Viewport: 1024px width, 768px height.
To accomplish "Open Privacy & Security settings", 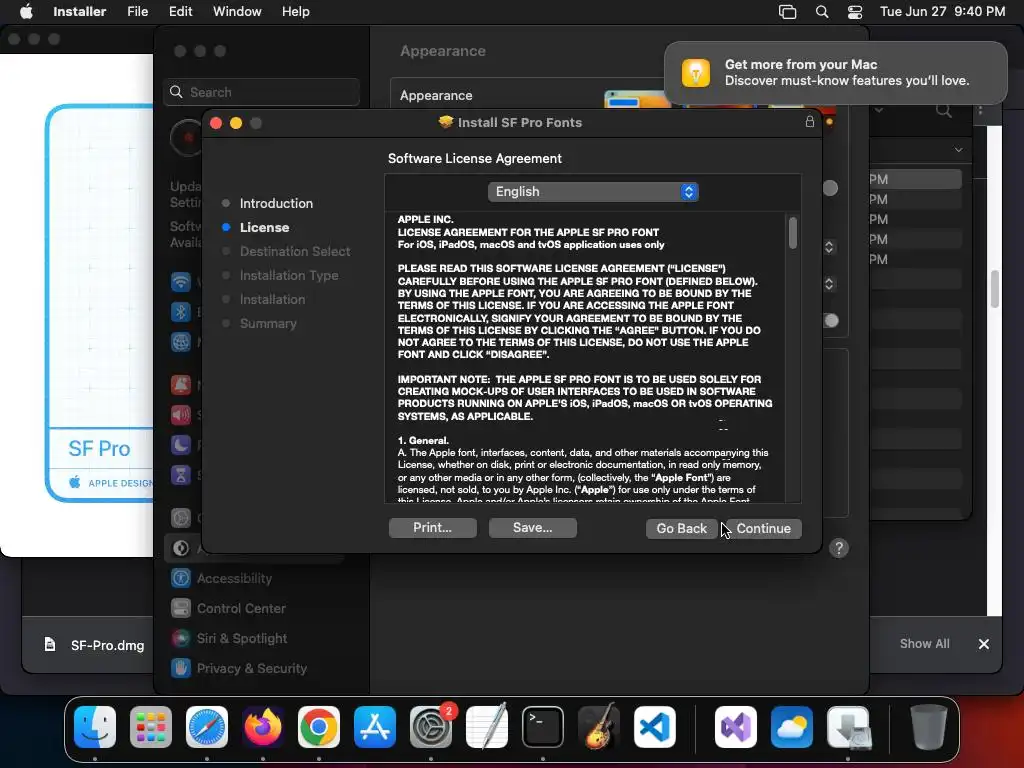I will [251, 668].
